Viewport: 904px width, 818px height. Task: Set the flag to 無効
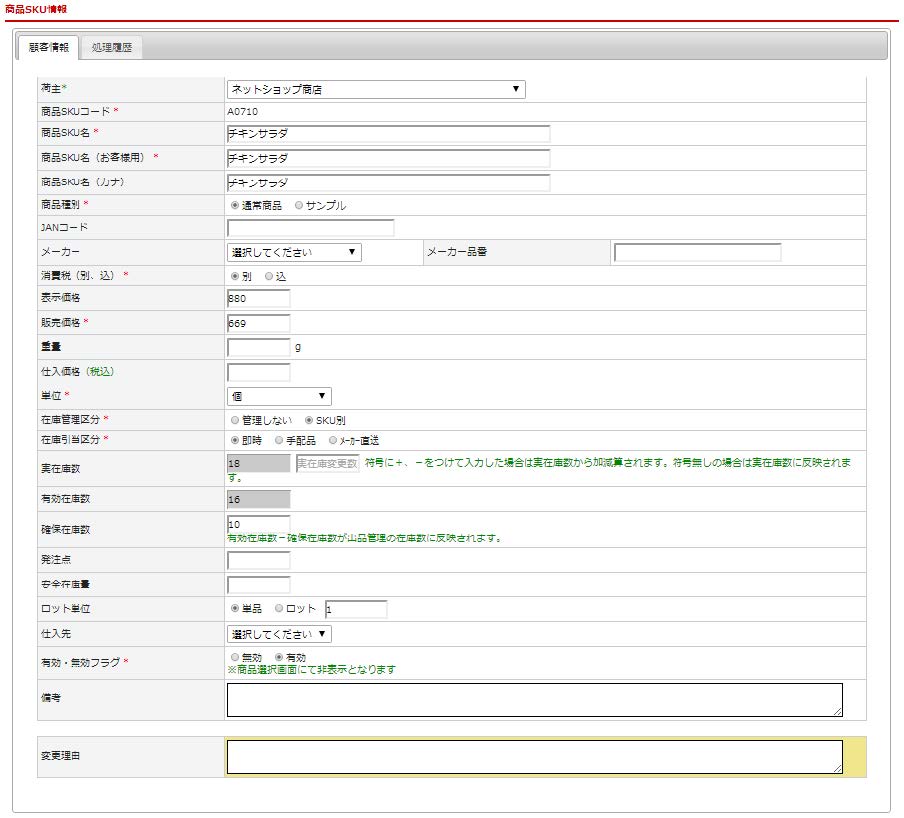click(x=235, y=658)
